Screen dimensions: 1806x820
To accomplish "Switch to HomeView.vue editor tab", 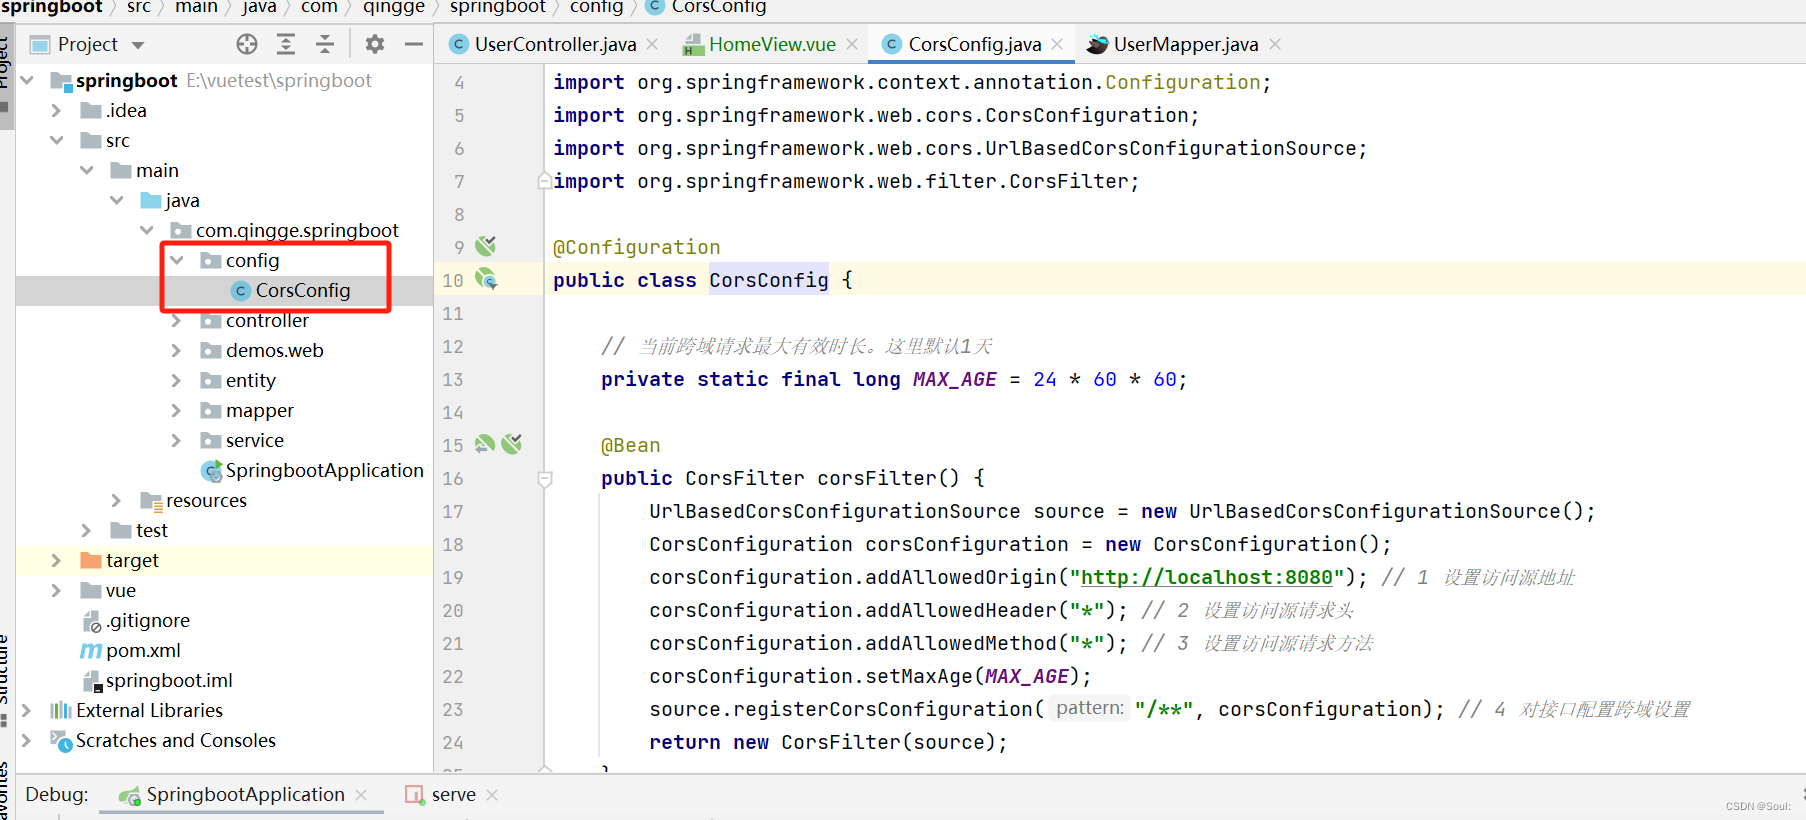I will (x=771, y=44).
